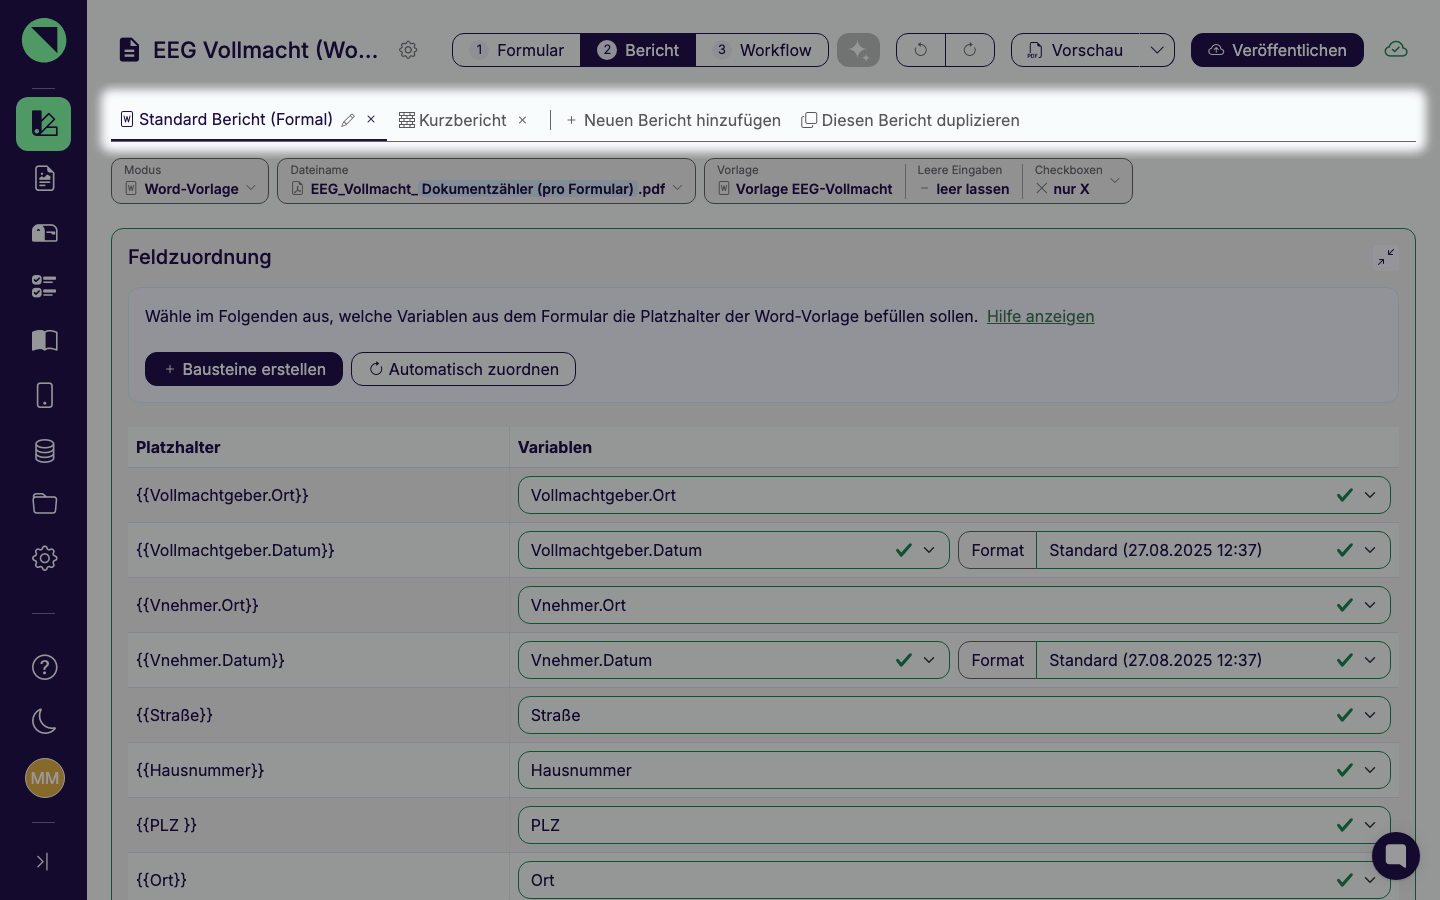Click Bausteine erstellen button
The image size is (1440, 900).
pos(244,369)
